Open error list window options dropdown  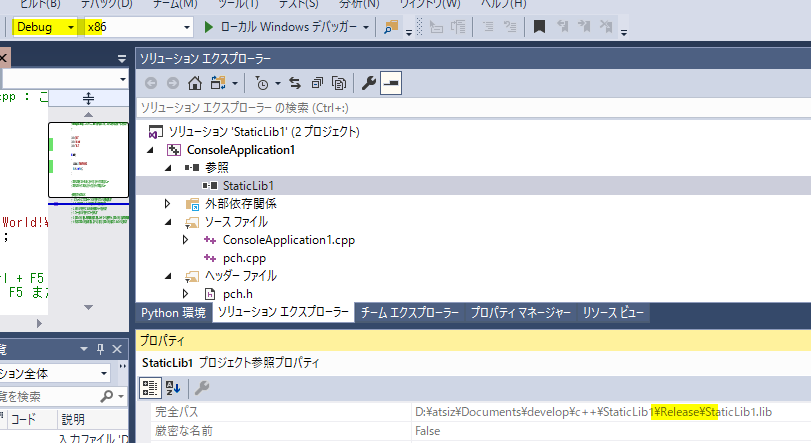point(84,349)
